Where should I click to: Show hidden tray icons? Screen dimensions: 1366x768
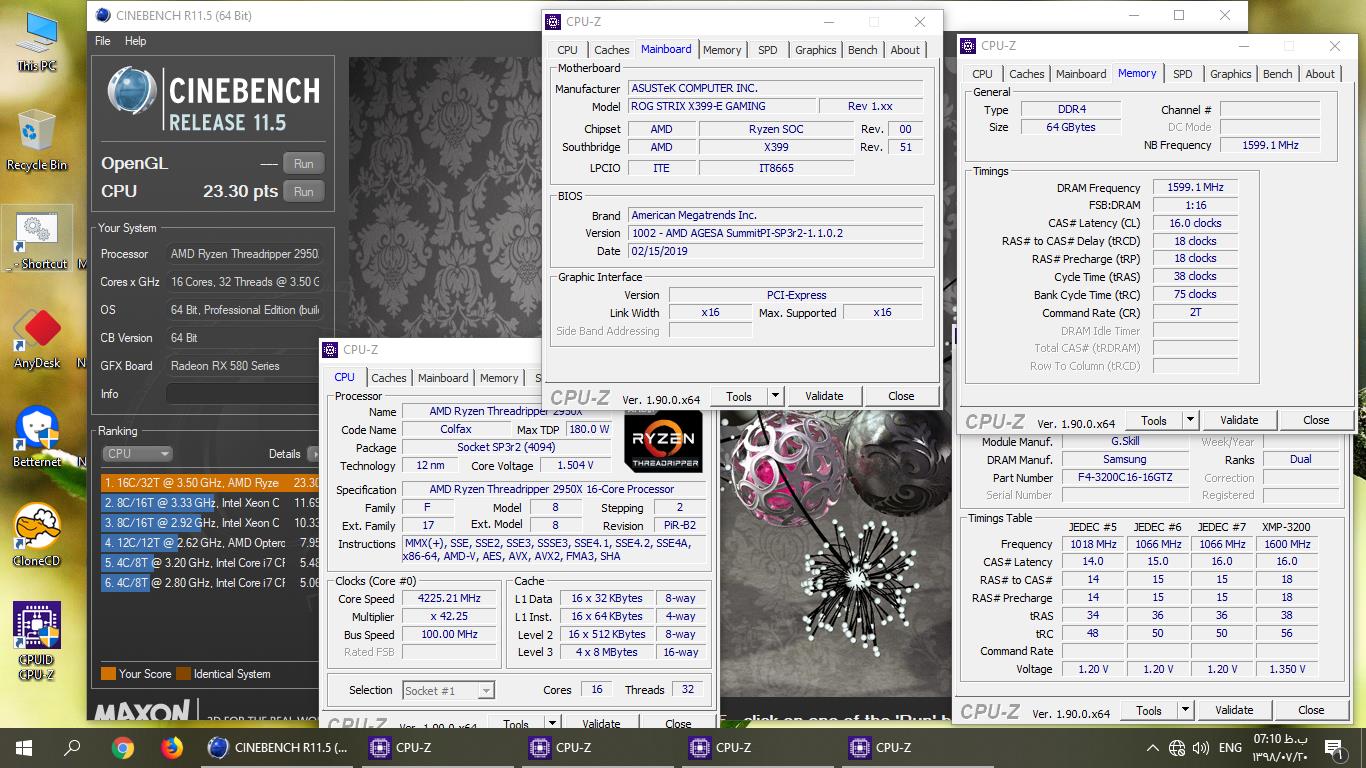tap(1152, 748)
